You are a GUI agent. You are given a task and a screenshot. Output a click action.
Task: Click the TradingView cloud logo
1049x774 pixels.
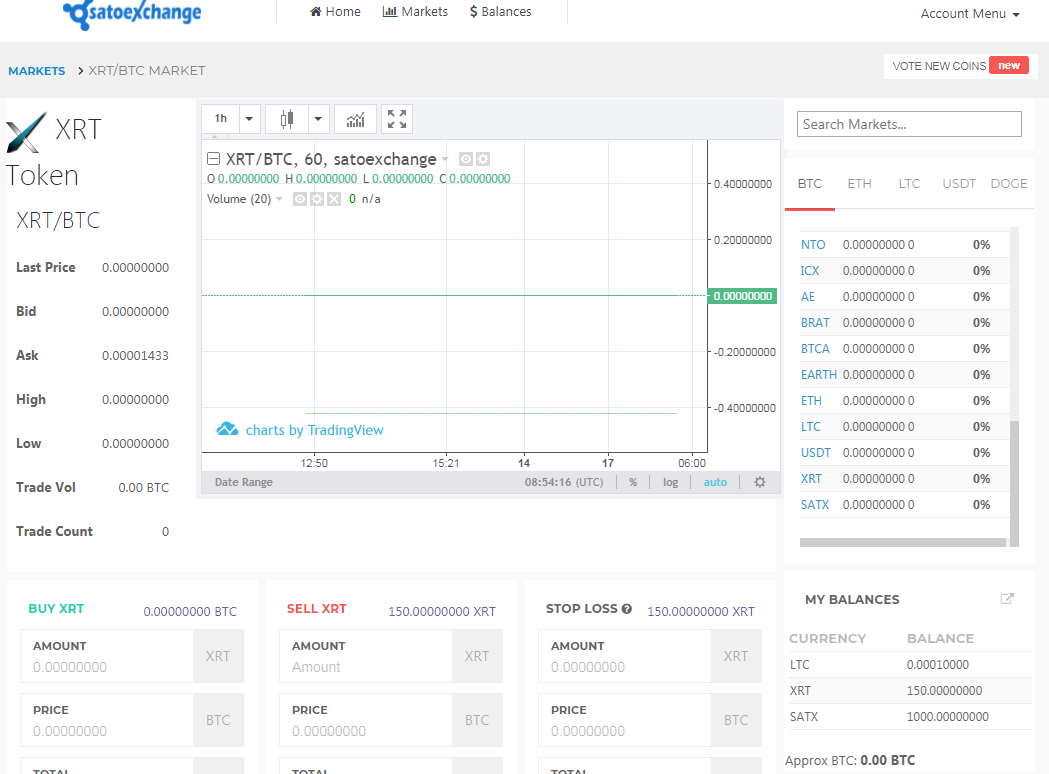point(227,429)
